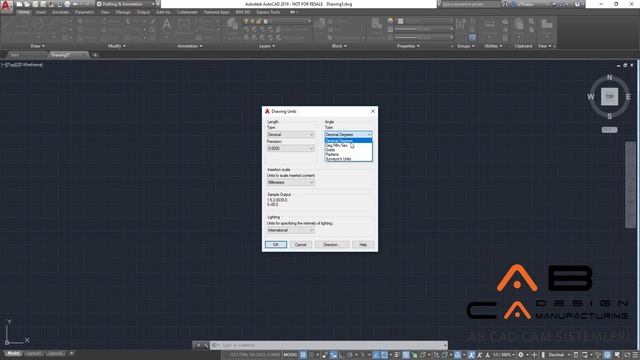Click the Open file icon in Quick Access toolbar

(x=27, y=4)
